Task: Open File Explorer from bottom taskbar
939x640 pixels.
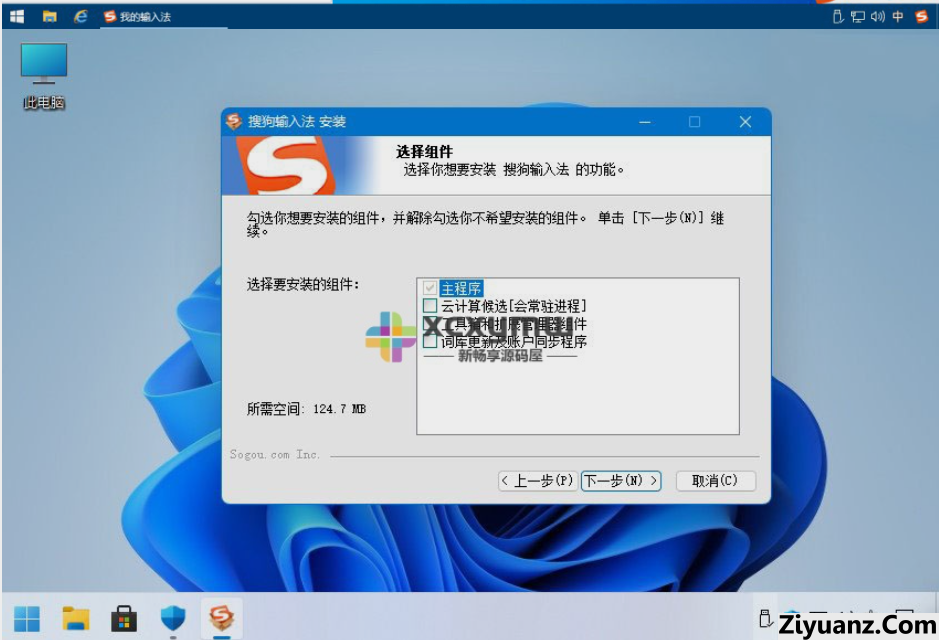Action: tap(76, 619)
